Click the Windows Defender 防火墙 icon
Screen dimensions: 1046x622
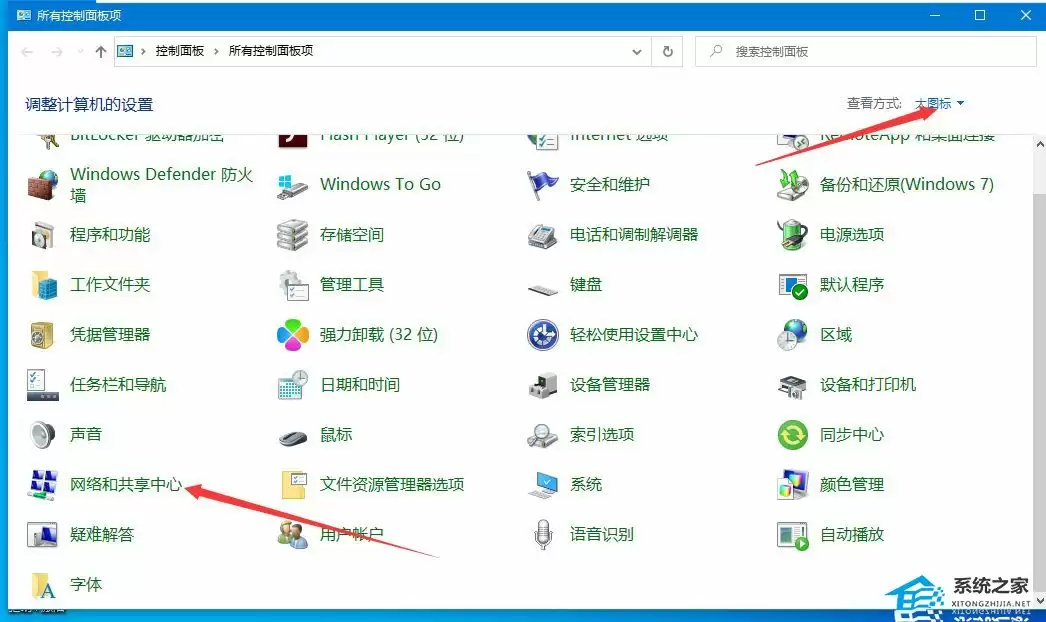pyautogui.click(x=43, y=185)
